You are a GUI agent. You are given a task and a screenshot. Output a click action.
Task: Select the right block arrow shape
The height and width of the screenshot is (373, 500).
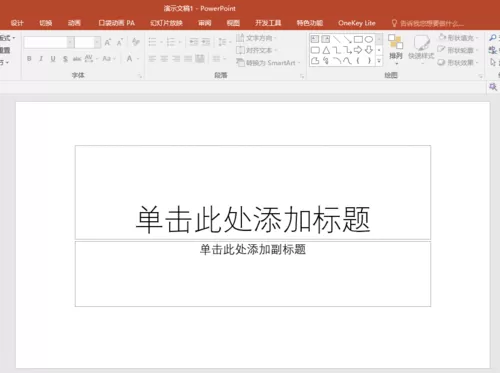point(358,50)
